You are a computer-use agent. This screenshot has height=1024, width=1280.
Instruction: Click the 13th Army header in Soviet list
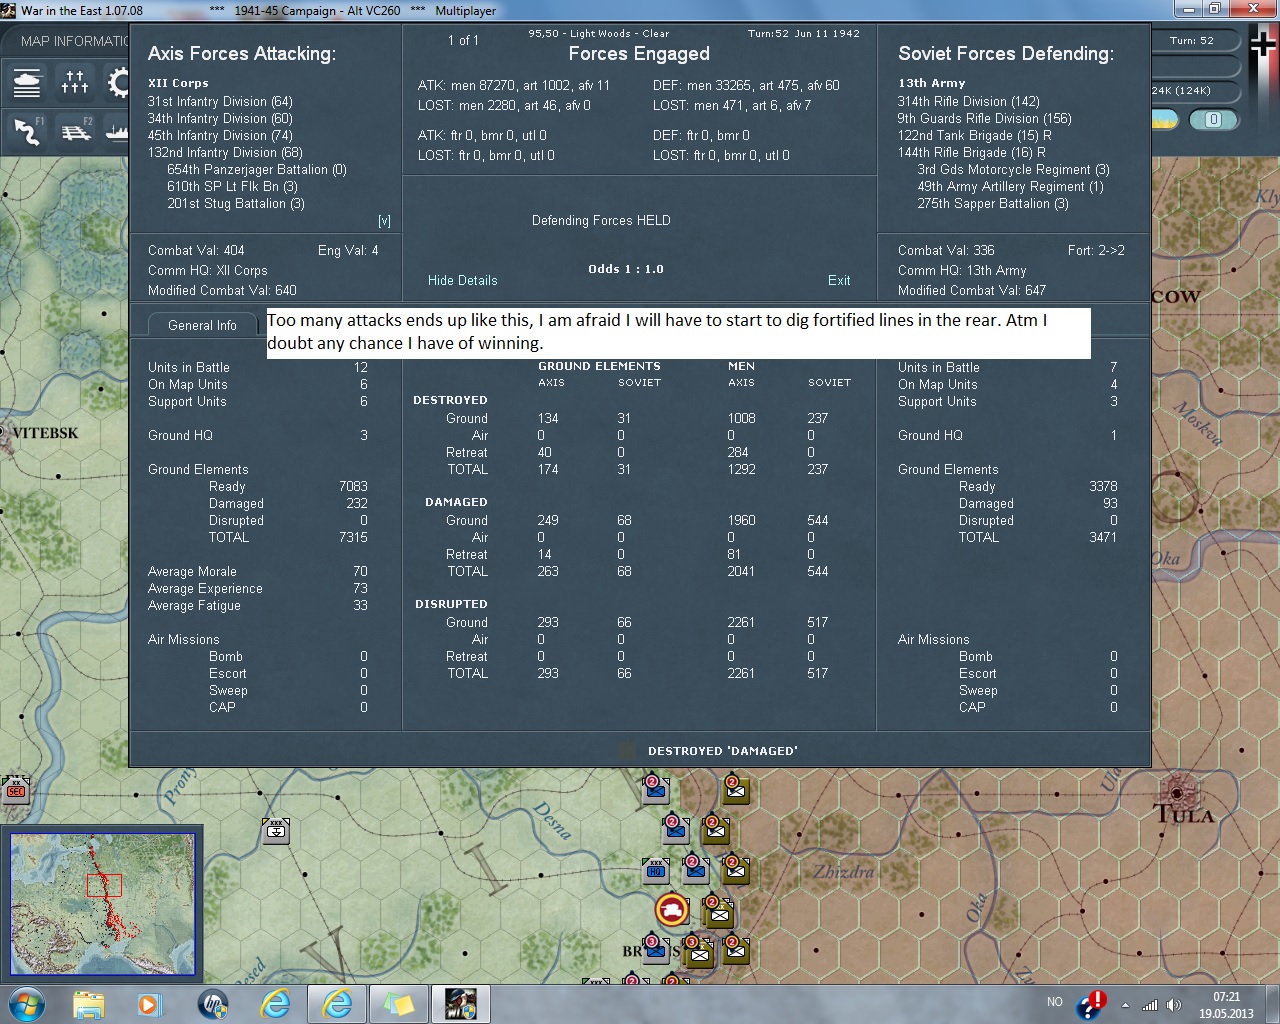pyautogui.click(x=932, y=83)
